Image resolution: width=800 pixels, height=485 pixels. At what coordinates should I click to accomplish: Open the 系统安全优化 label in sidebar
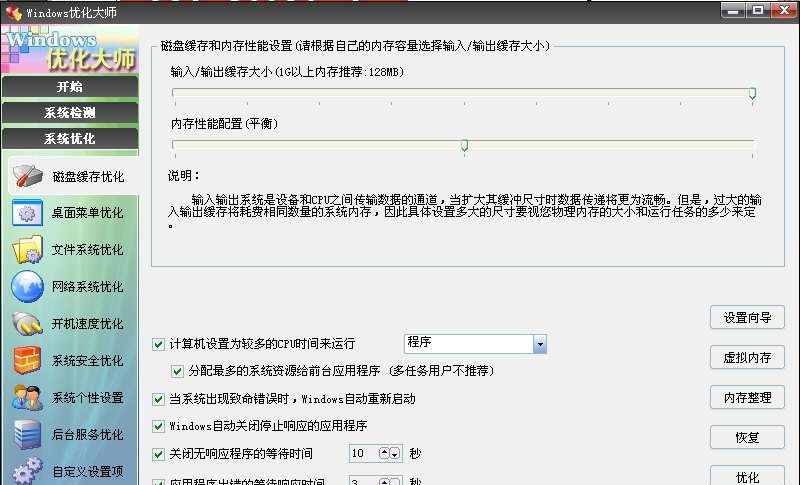pos(87,361)
